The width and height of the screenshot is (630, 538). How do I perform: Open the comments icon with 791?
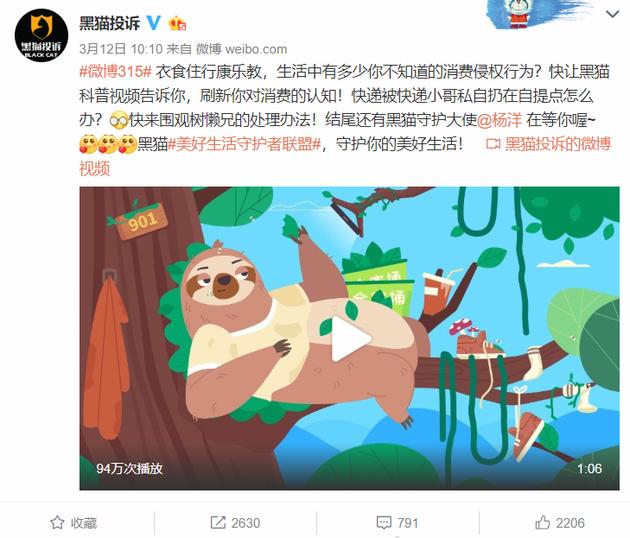384,523
